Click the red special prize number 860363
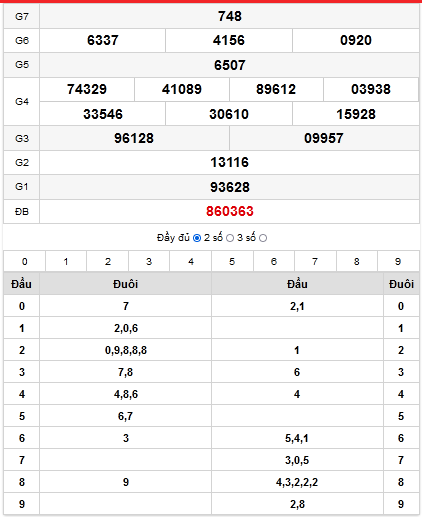Screen dimensions: 422x517 [x=230, y=211]
